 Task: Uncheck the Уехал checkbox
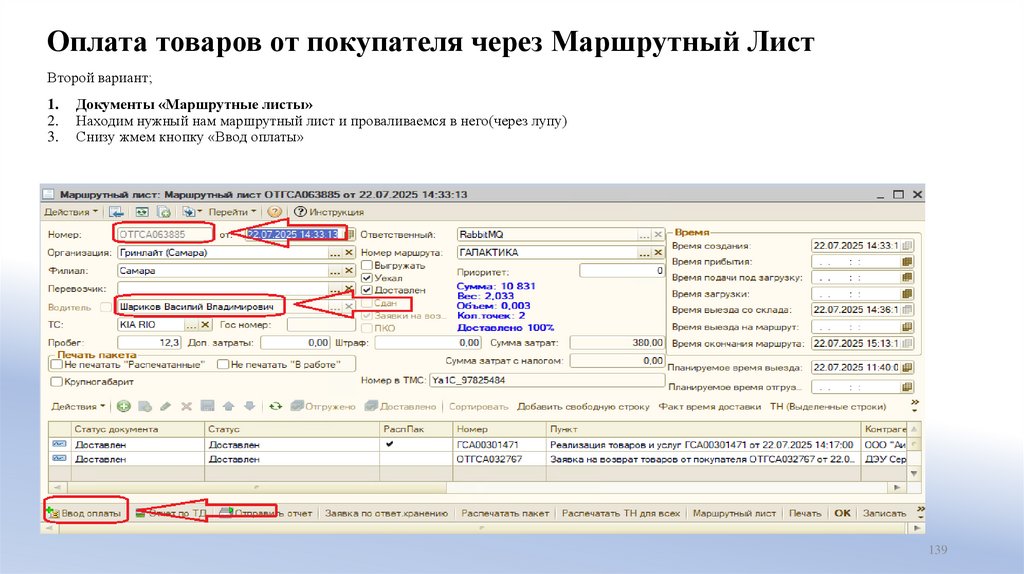pos(367,278)
